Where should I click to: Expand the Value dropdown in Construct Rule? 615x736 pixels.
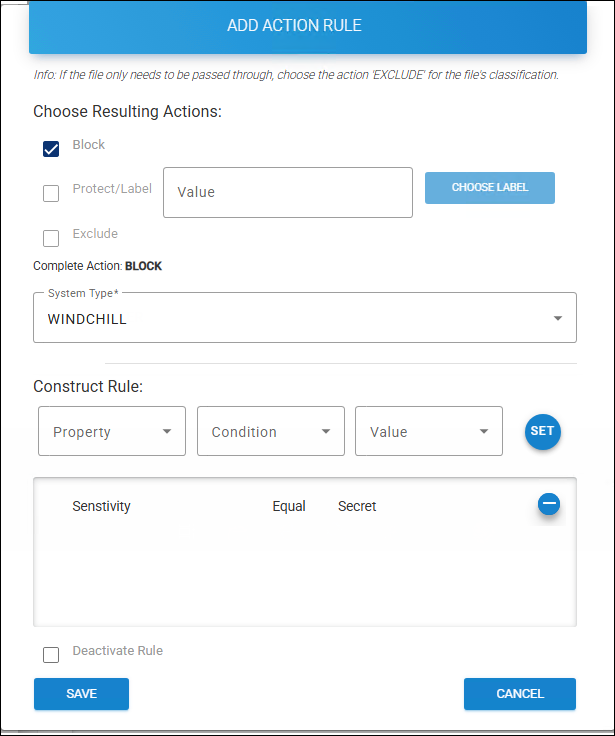pos(428,432)
